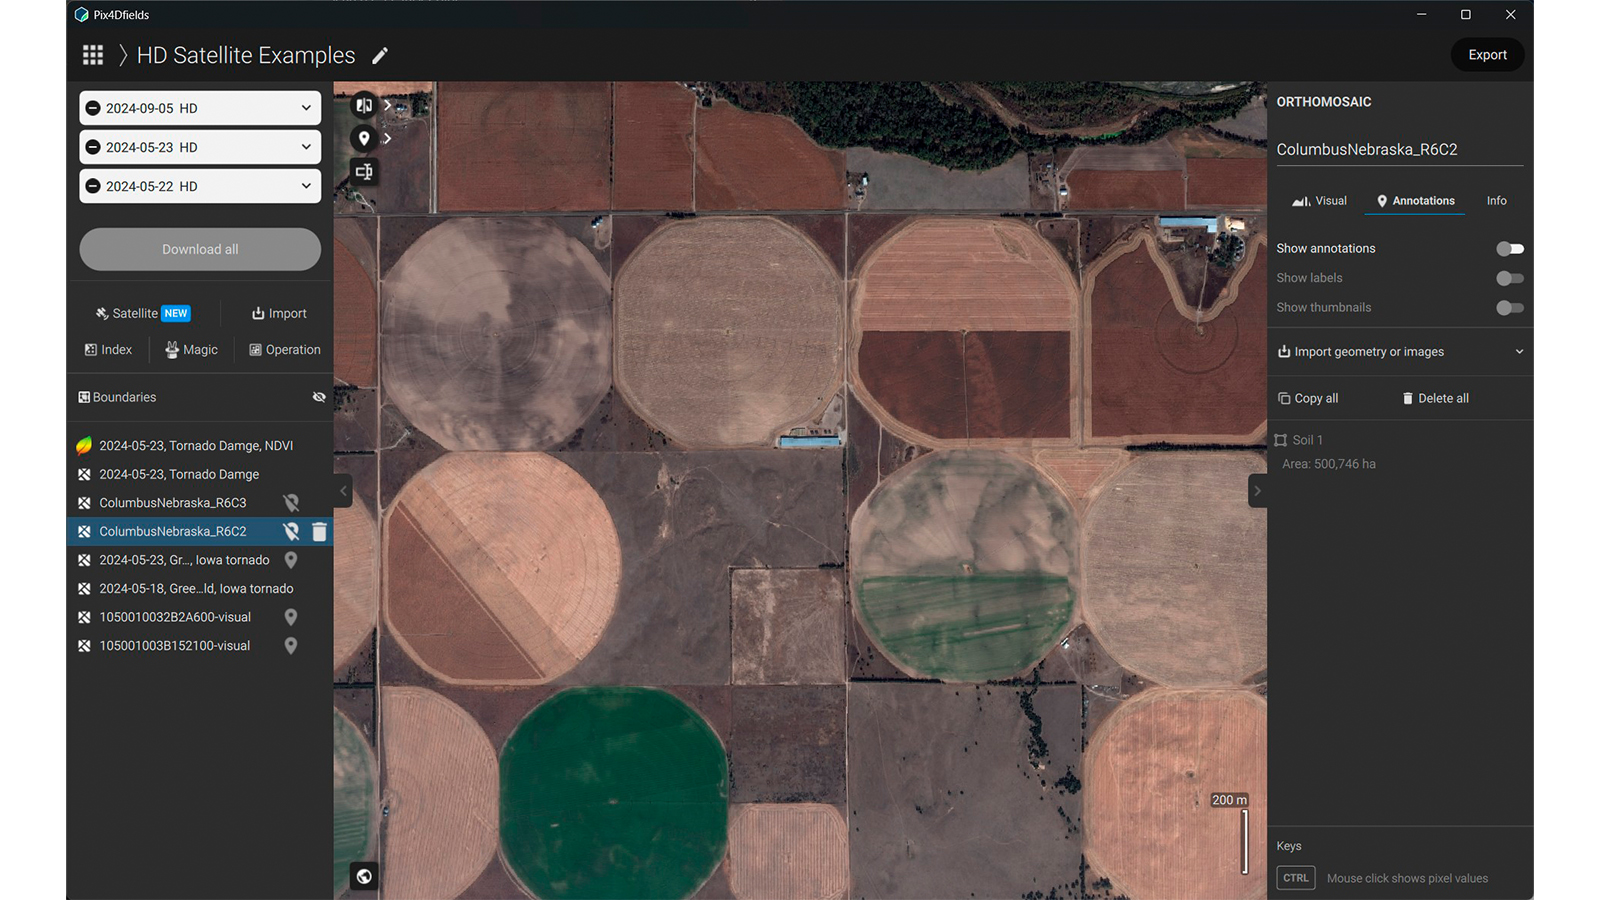Toggle annotations pin for ColumbusNebraska_R6C2
Viewport: 1600px width, 900px height.
point(291,532)
